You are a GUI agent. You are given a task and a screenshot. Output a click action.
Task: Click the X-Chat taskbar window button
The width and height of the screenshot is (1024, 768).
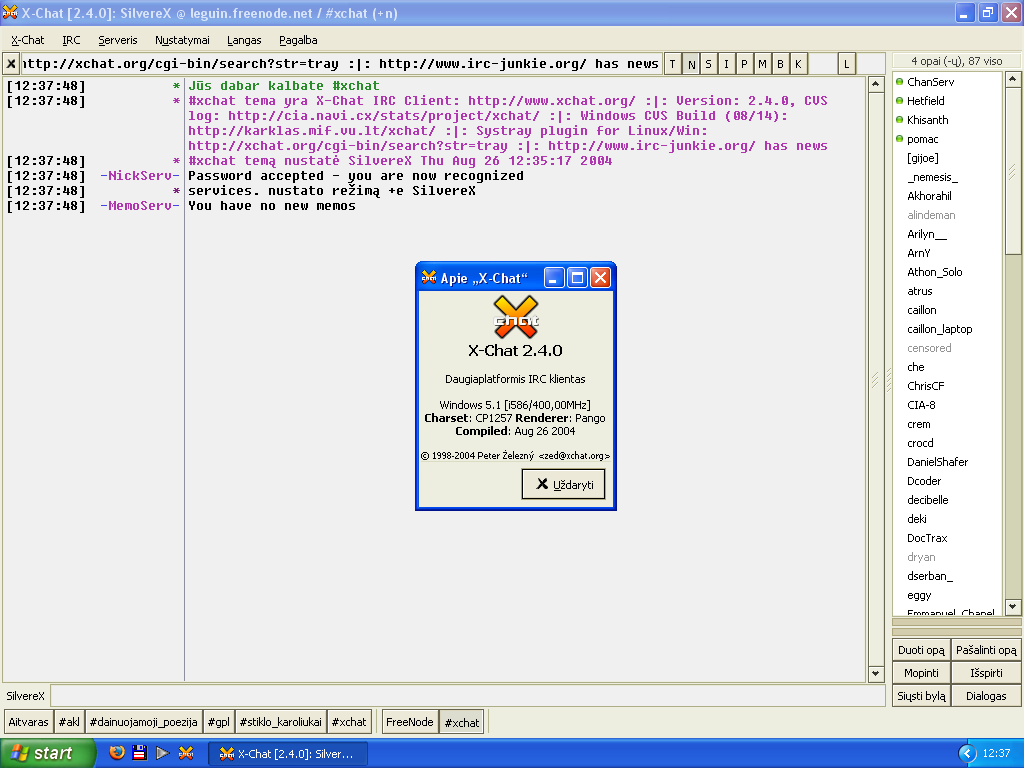288,754
